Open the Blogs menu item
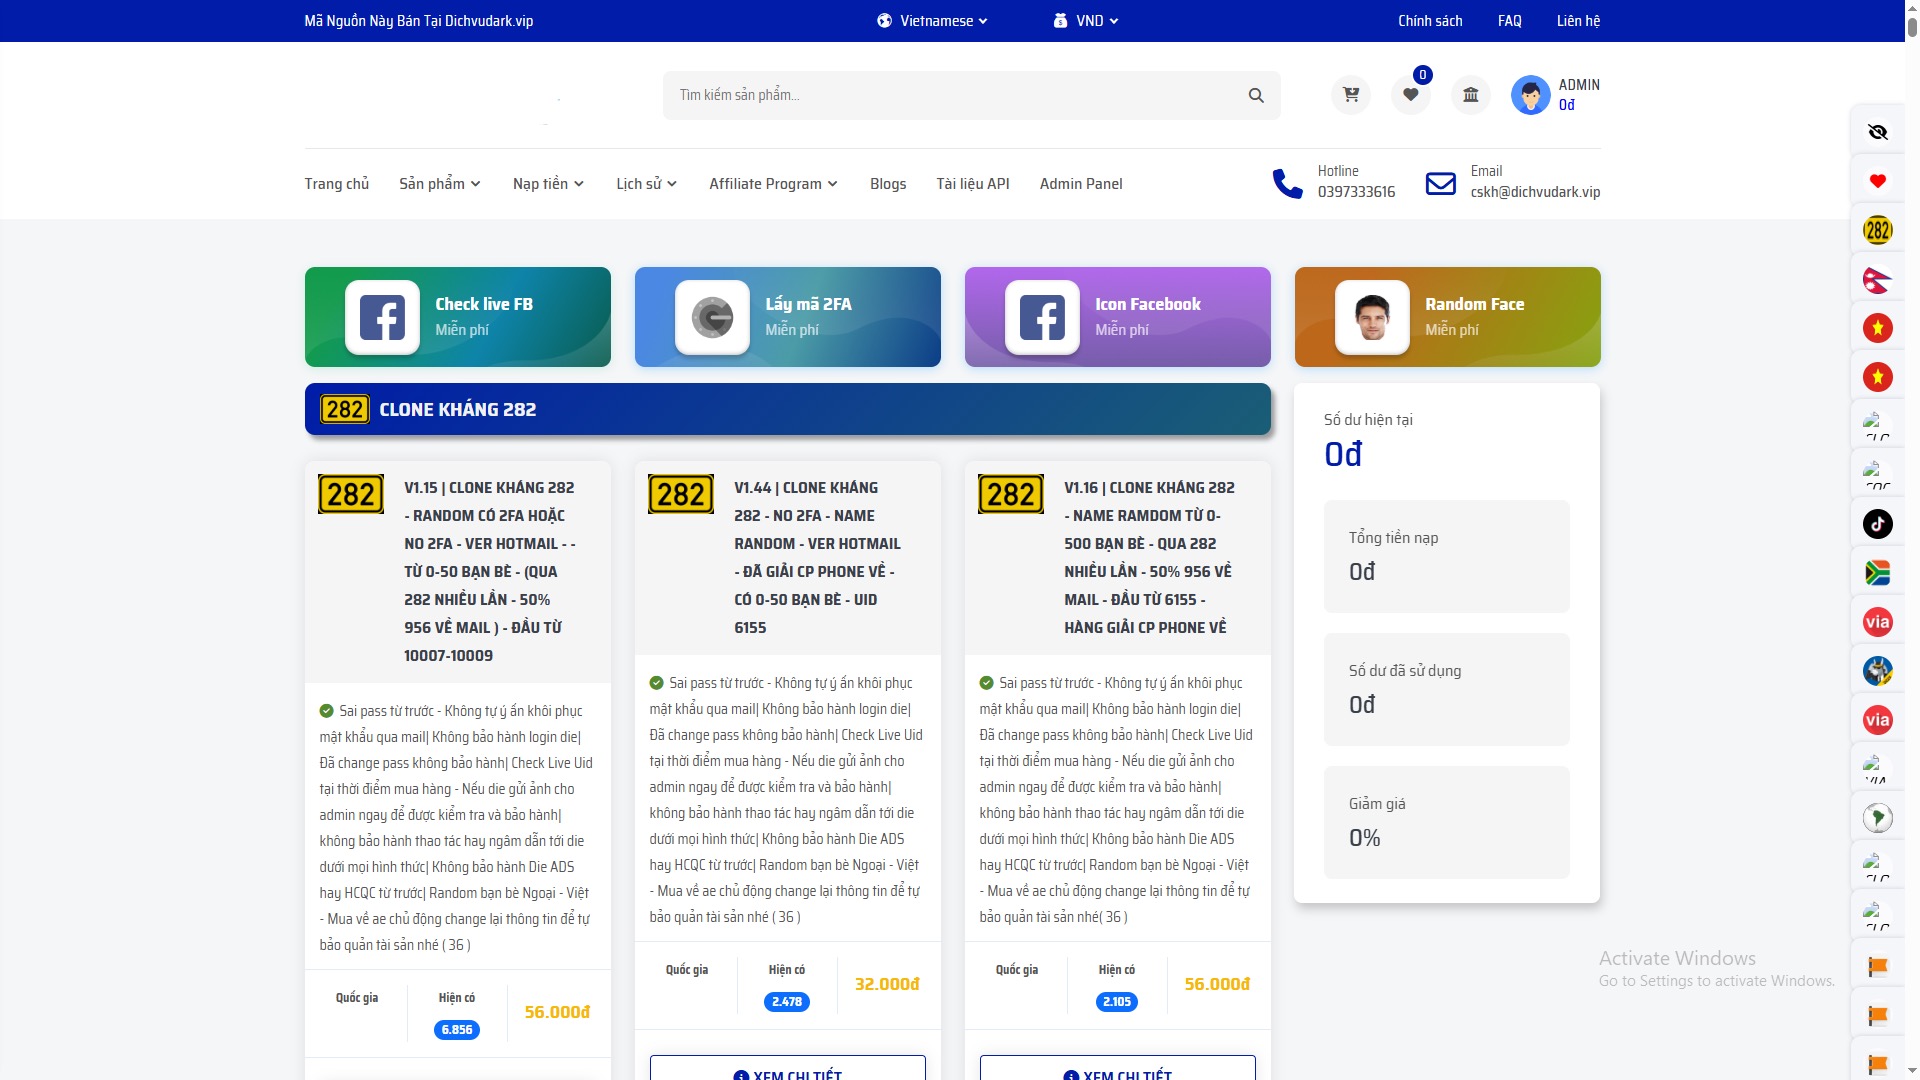1920x1080 pixels. tap(887, 184)
